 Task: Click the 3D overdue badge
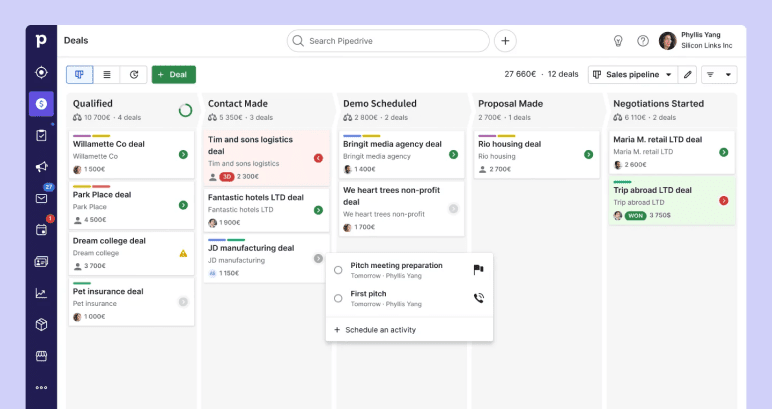(226, 176)
